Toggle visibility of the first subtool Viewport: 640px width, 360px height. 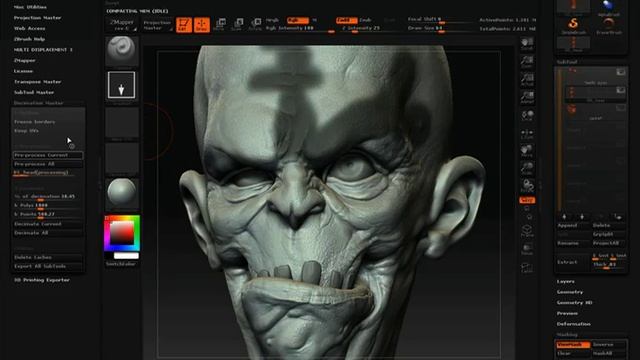(620, 72)
